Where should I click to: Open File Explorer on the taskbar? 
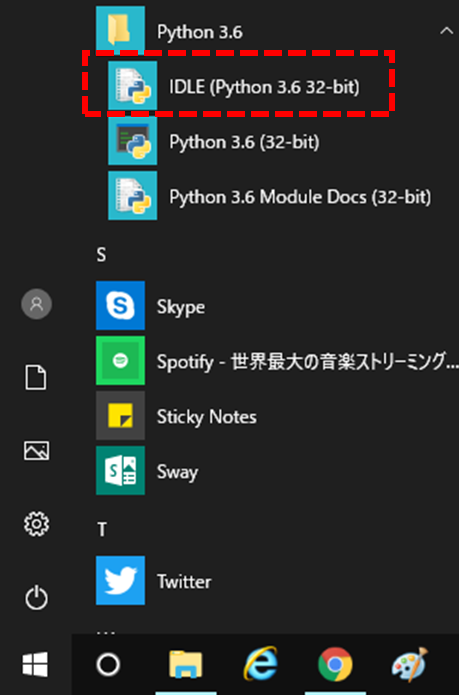[186, 664]
